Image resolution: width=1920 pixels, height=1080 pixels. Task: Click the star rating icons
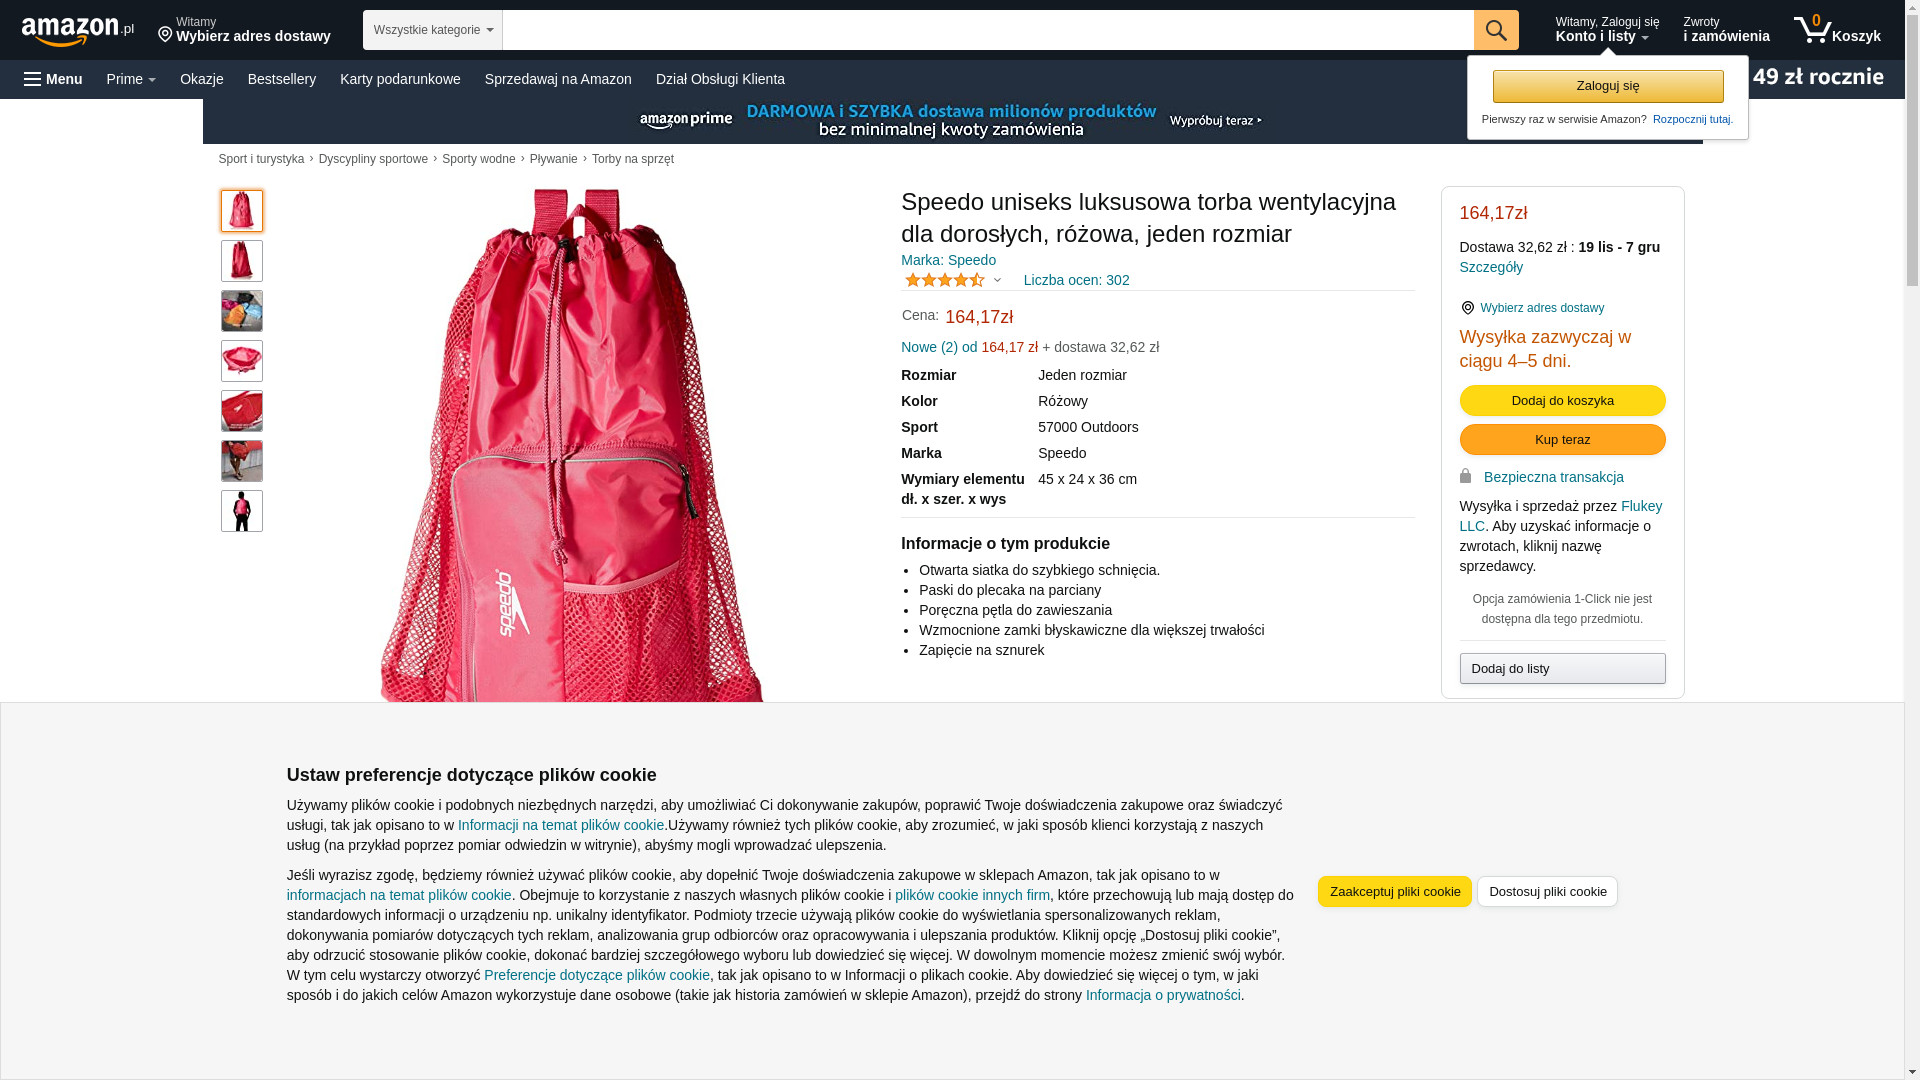945,280
